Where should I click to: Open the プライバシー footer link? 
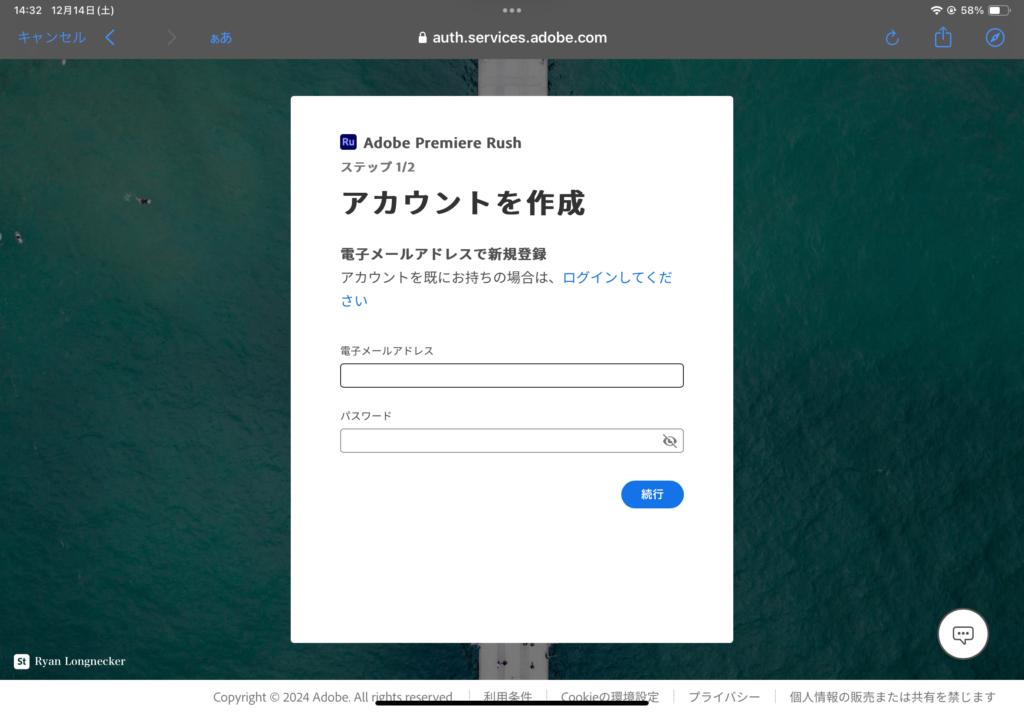723,697
